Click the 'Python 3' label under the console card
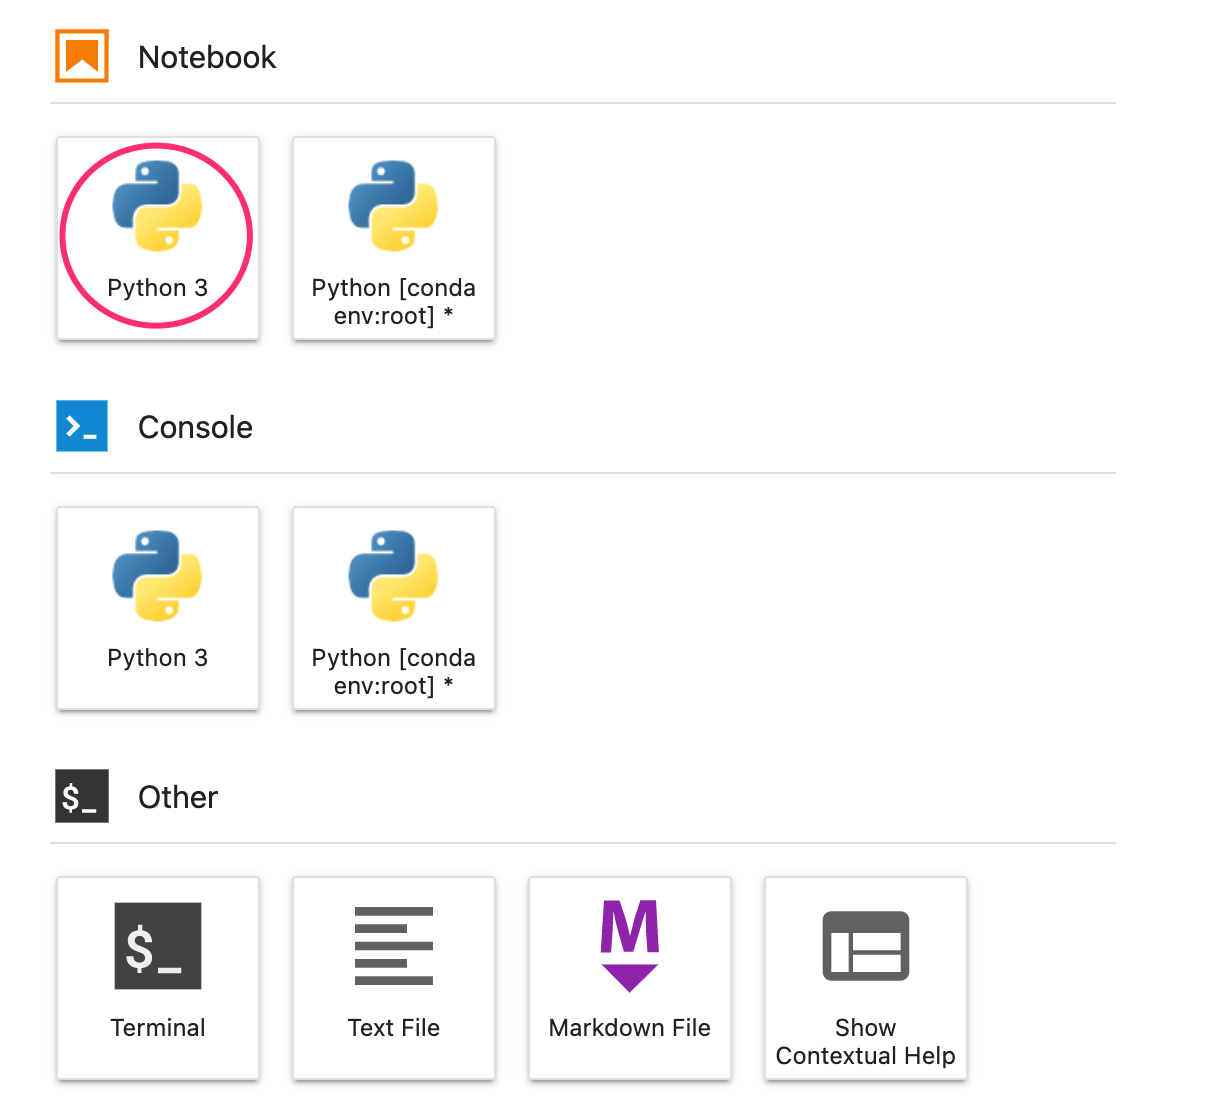The image size is (1208, 1102). pyautogui.click(x=157, y=657)
